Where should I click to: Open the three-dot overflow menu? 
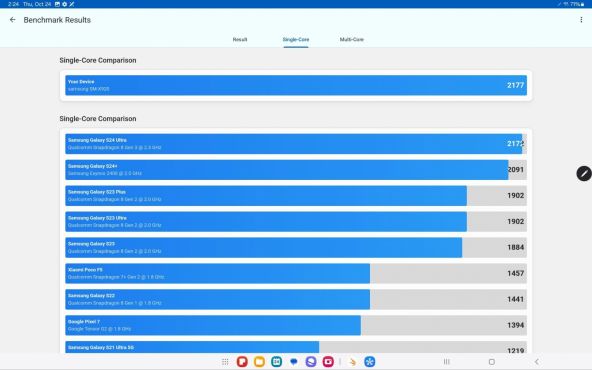click(581, 20)
